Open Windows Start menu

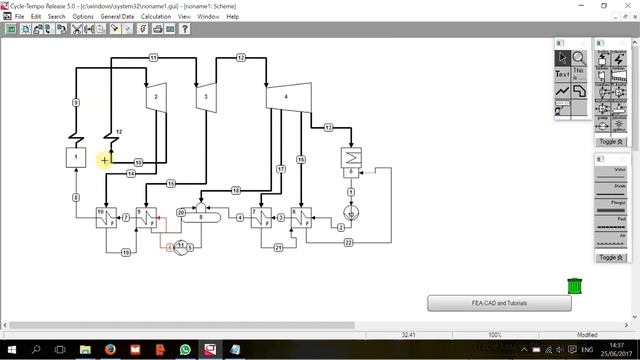(x=12, y=350)
